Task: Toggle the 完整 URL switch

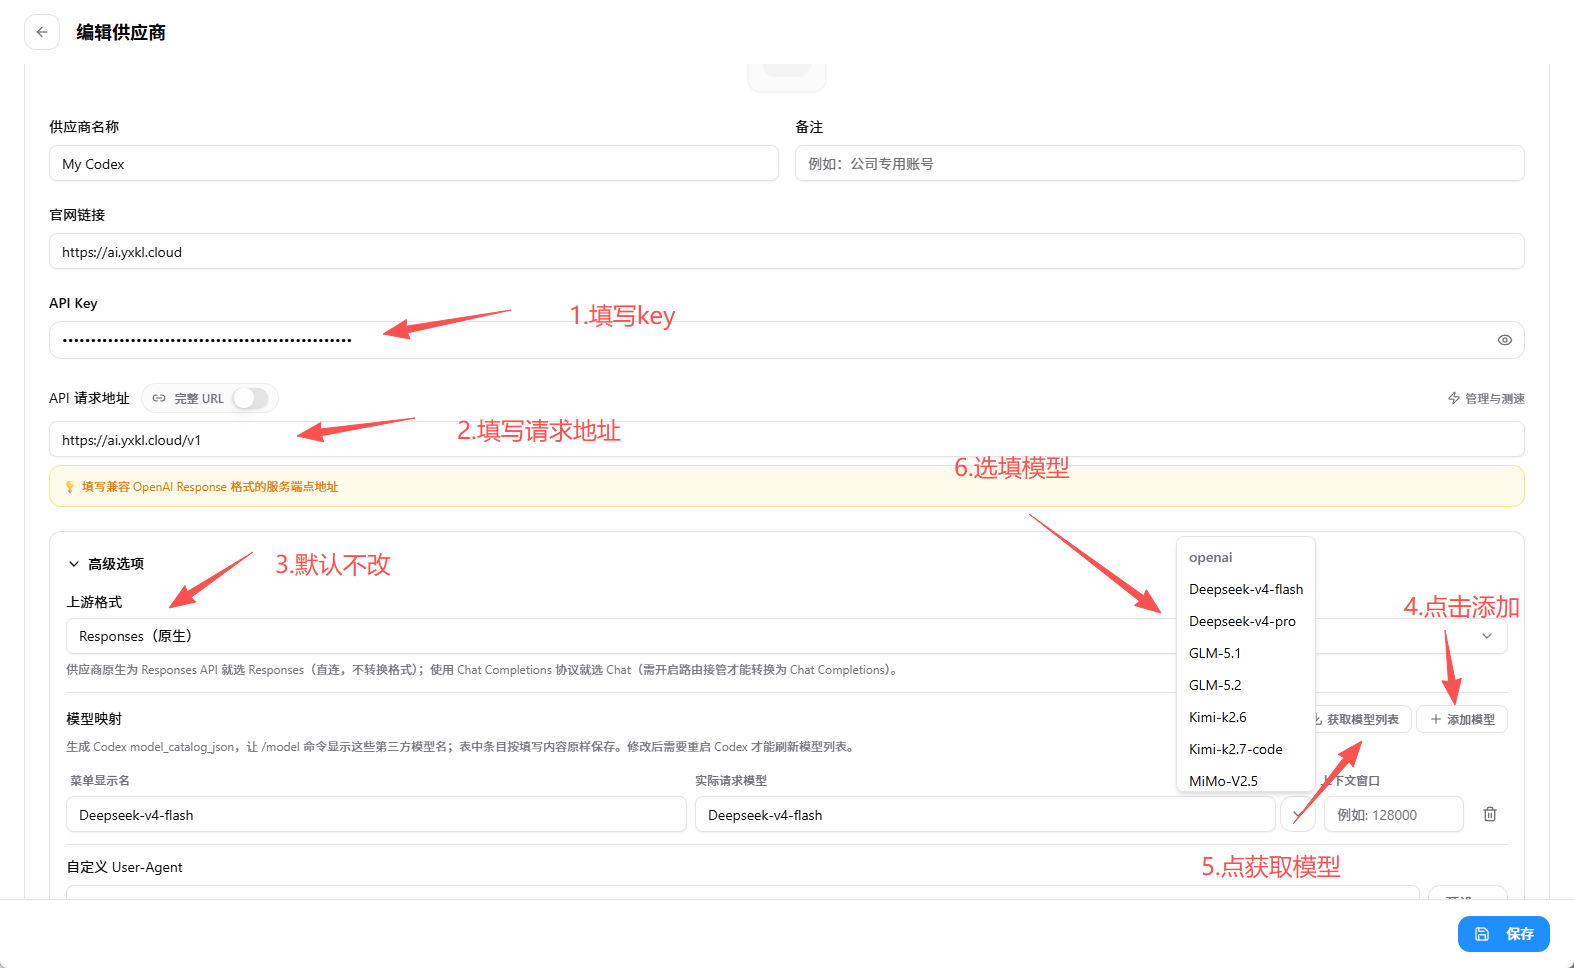Action: coord(251,398)
